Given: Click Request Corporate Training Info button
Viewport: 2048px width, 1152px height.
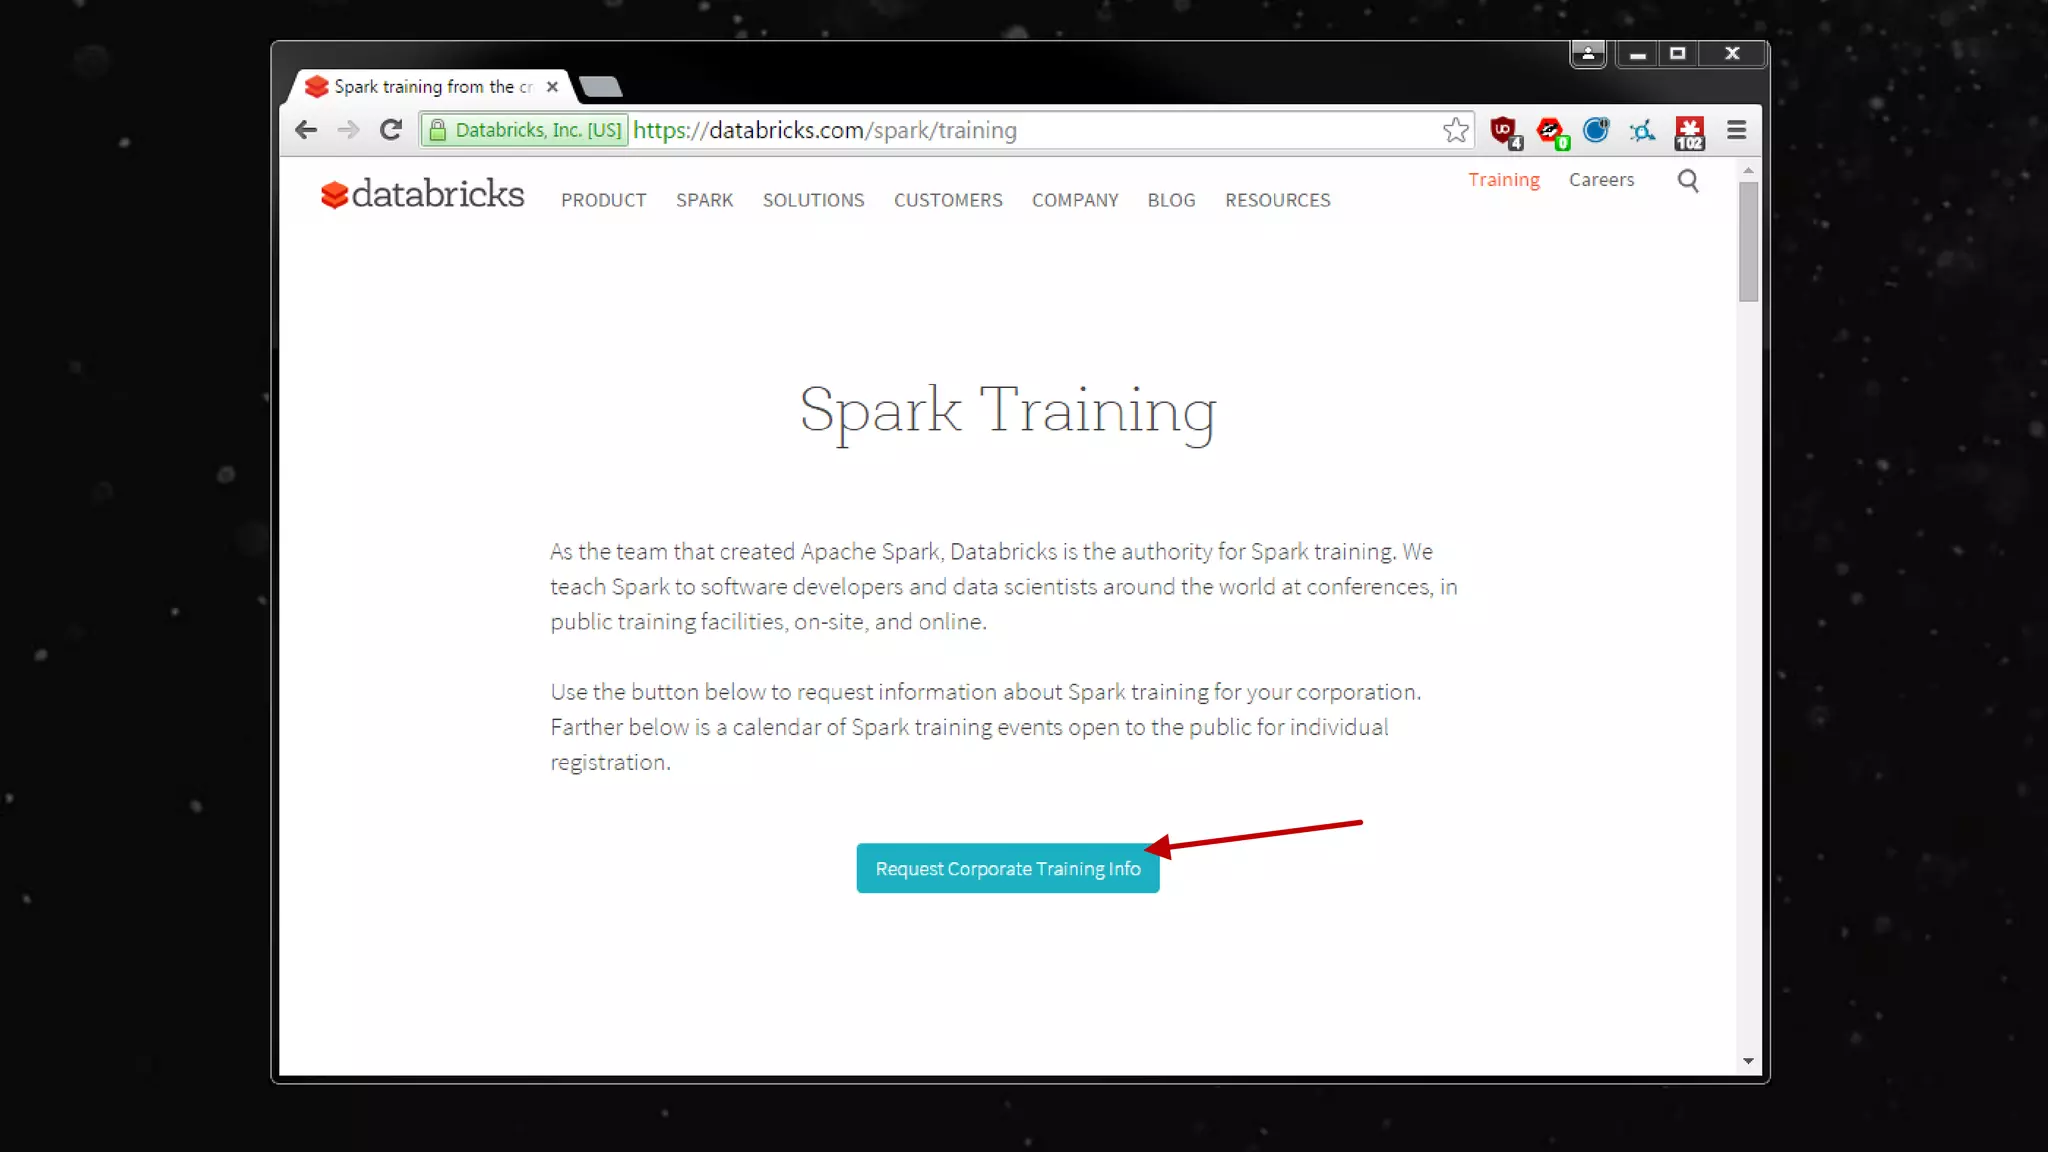Looking at the screenshot, I should tap(1008, 869).
